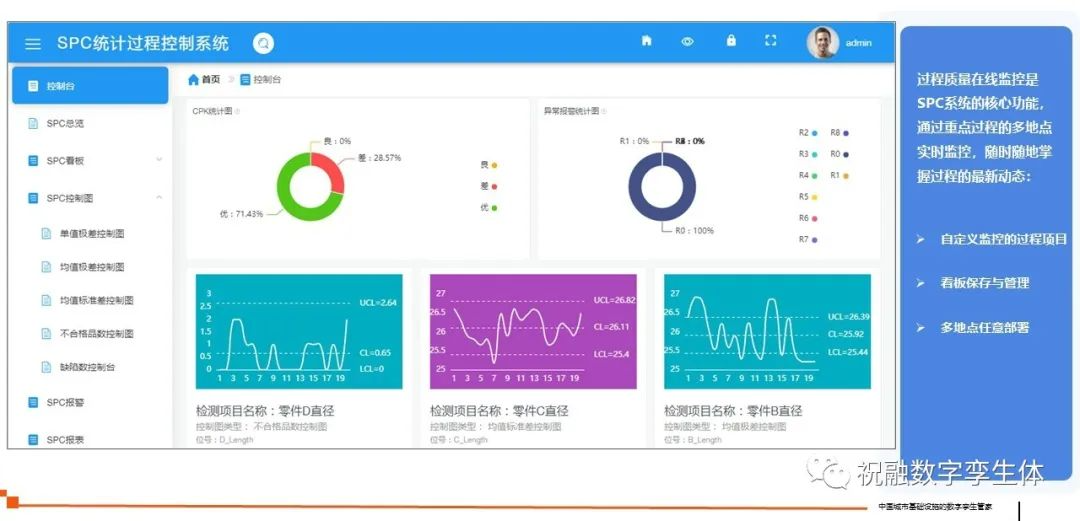Screen dimensions: 1080x521
Task: Toggle the 良 legend item in CPK chart
Action: coord(488,164)
